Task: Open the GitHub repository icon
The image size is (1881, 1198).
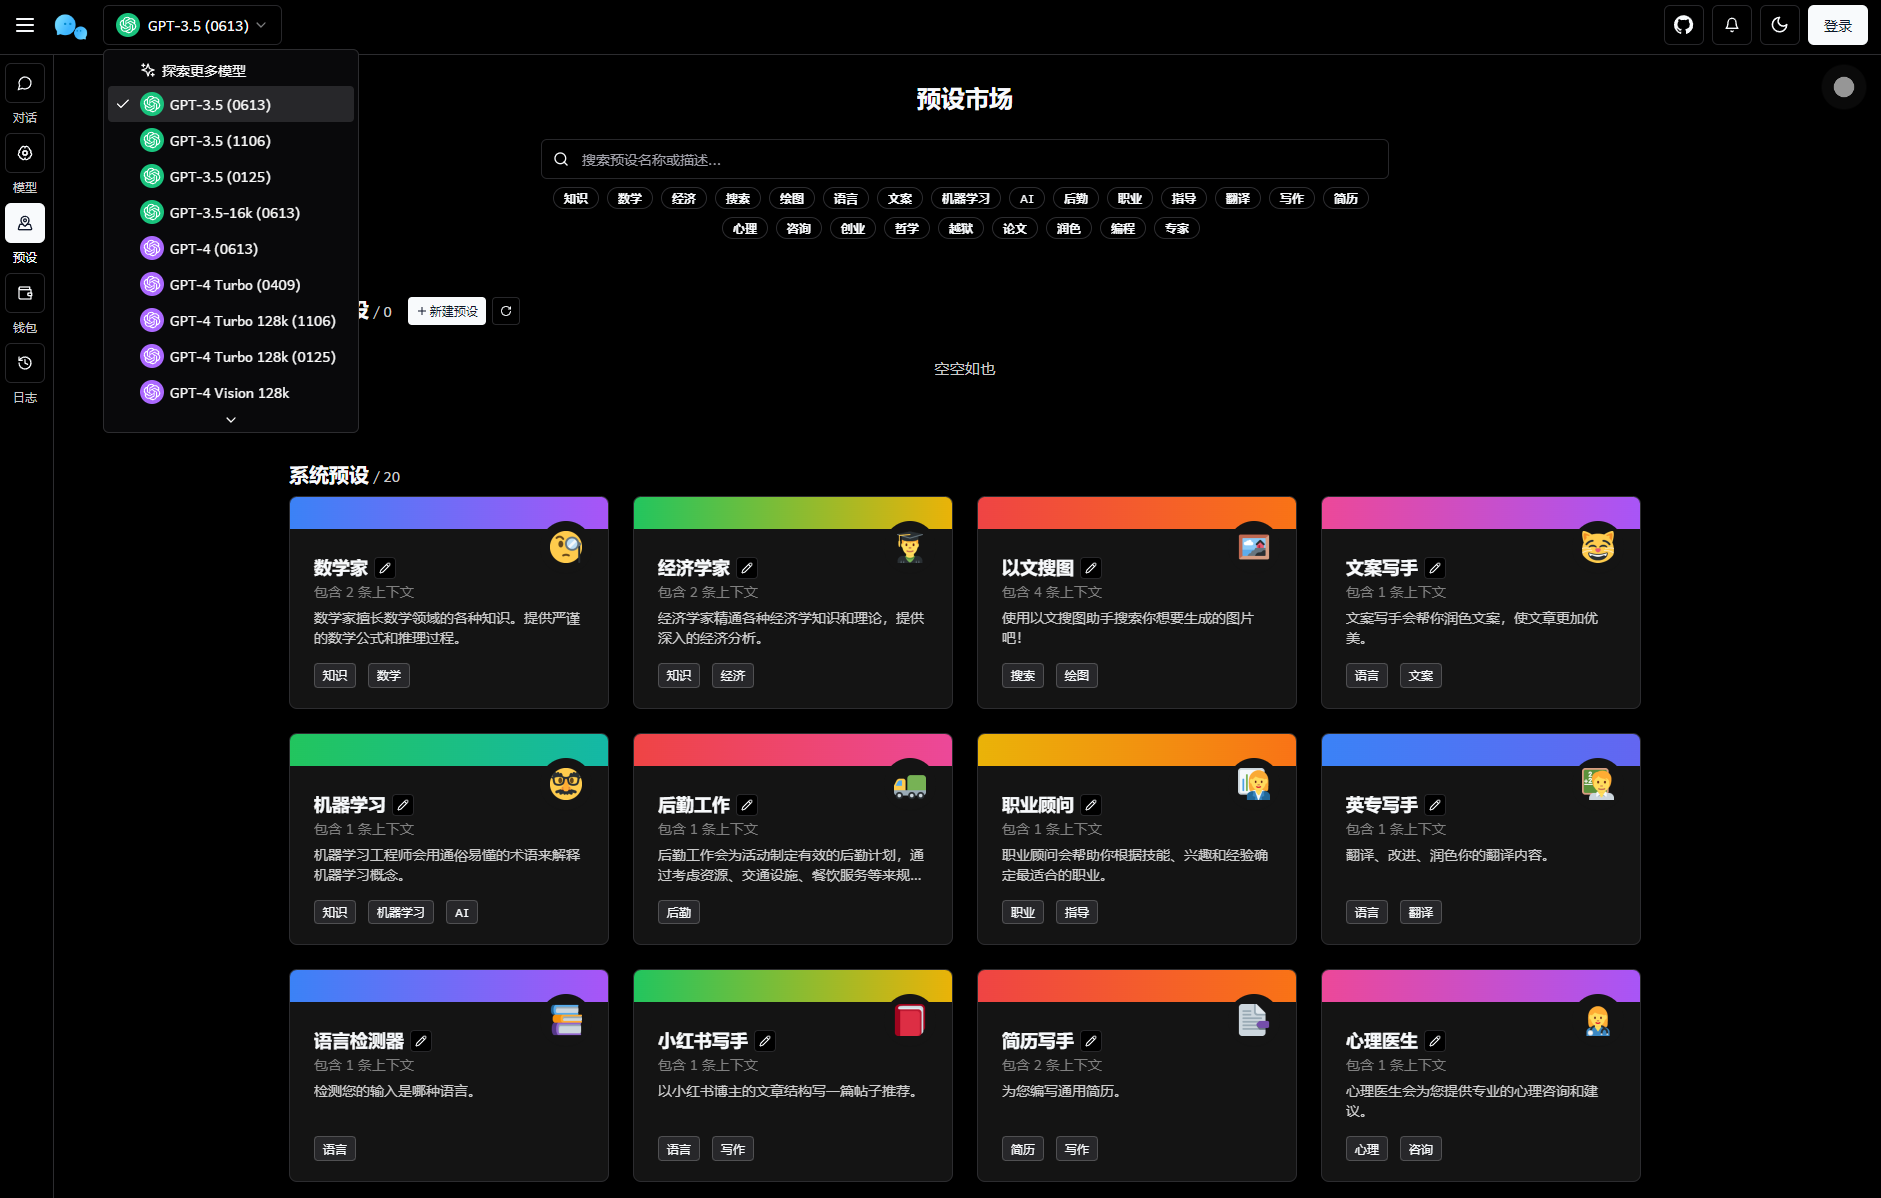Action: coord(1683,24)
